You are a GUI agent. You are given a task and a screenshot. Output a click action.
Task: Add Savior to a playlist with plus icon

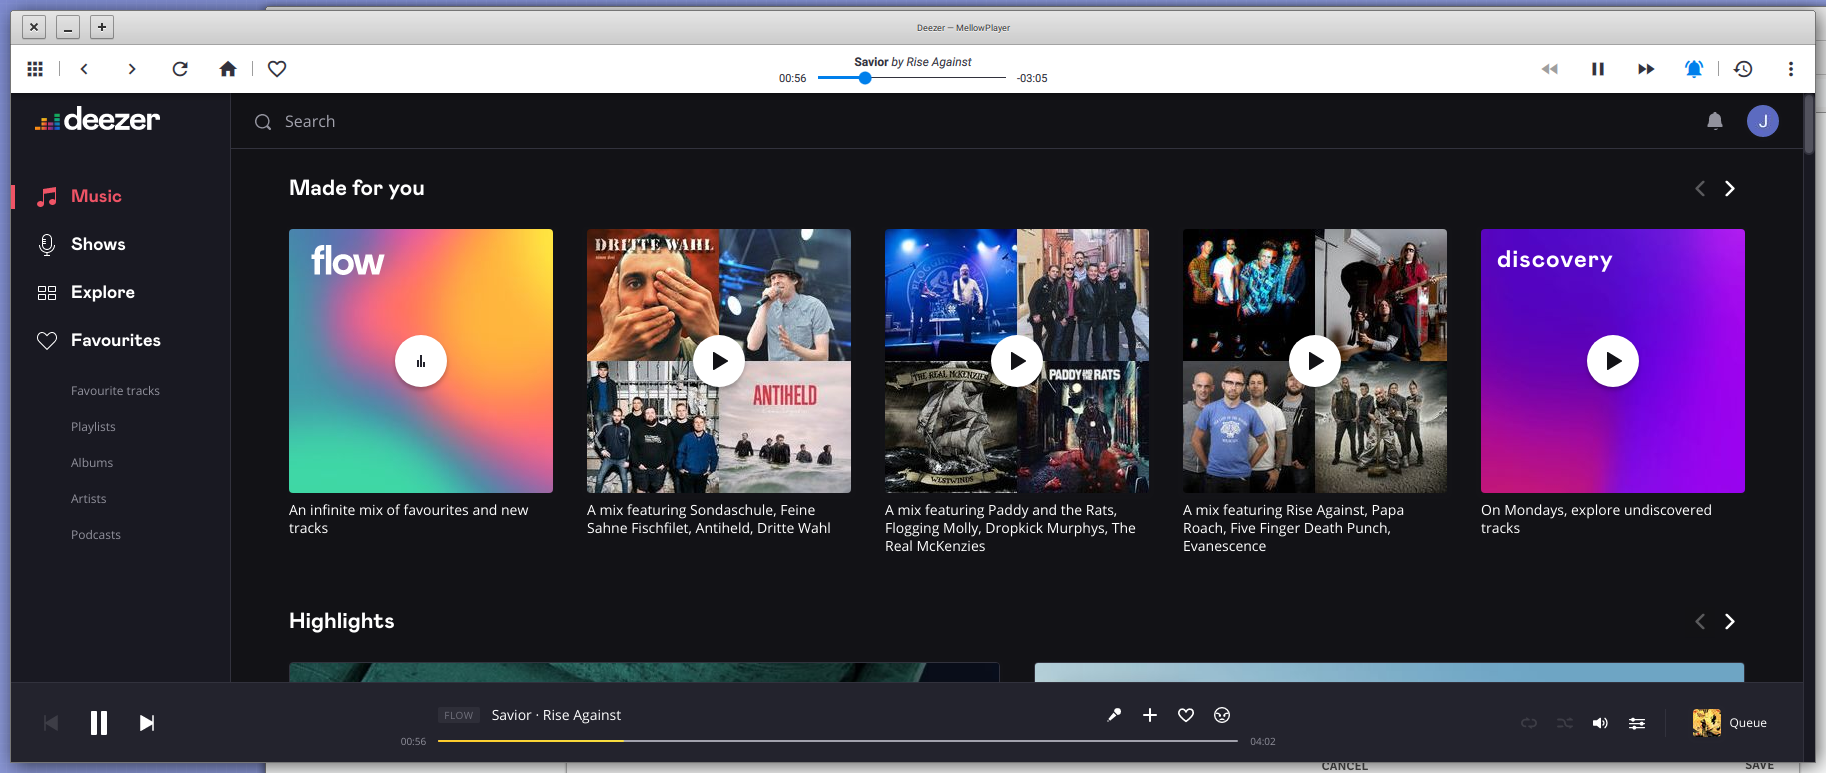click(1150, 715)
